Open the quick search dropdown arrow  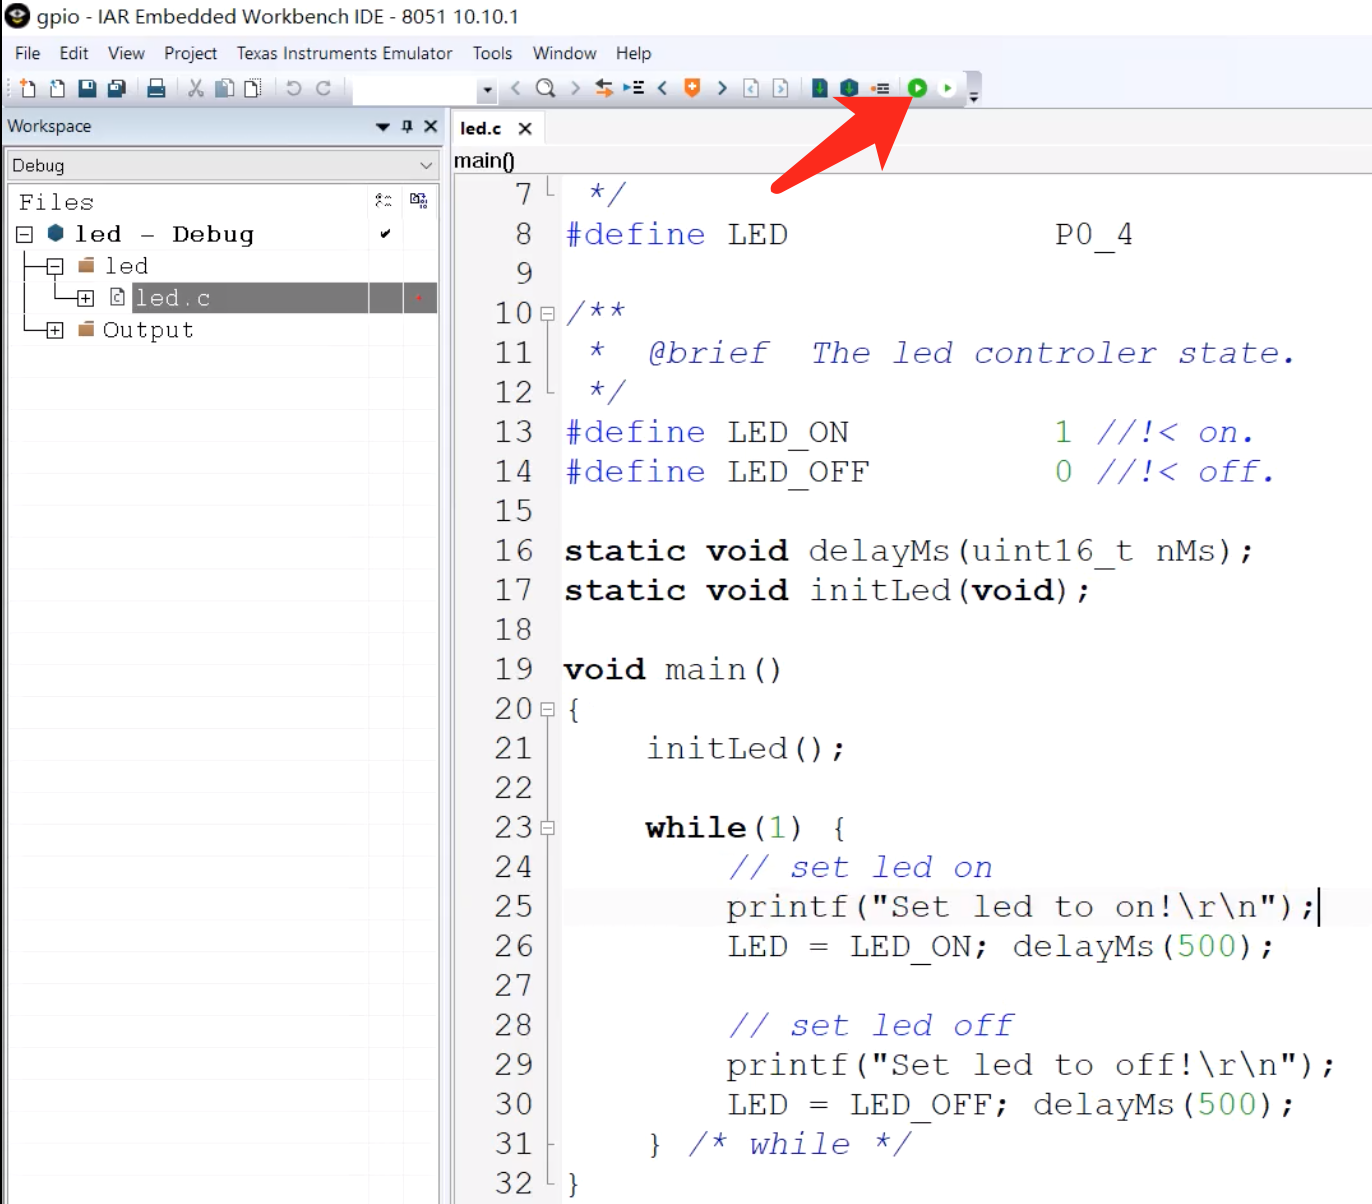pos(487,90)
